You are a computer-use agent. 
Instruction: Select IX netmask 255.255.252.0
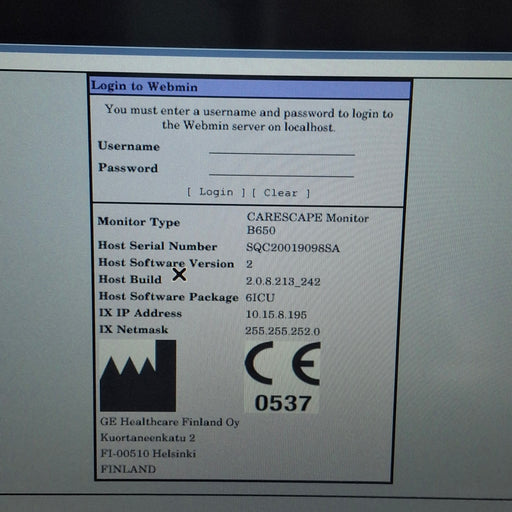coord(282,331)
